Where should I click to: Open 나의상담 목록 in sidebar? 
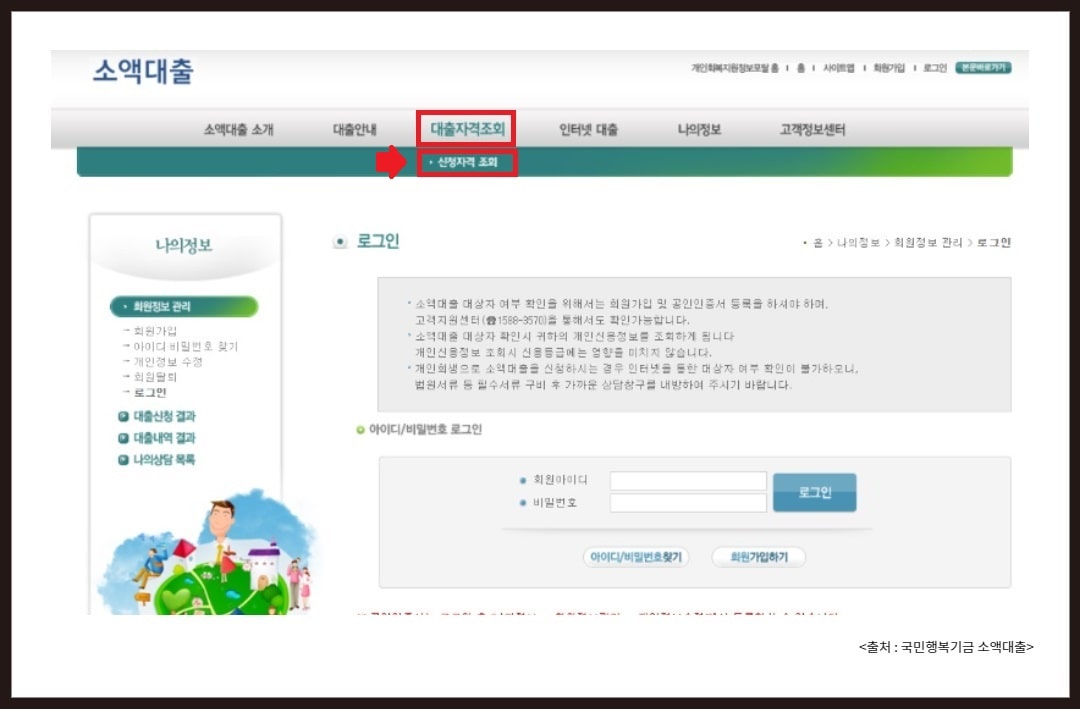click(x=164, y=460)
